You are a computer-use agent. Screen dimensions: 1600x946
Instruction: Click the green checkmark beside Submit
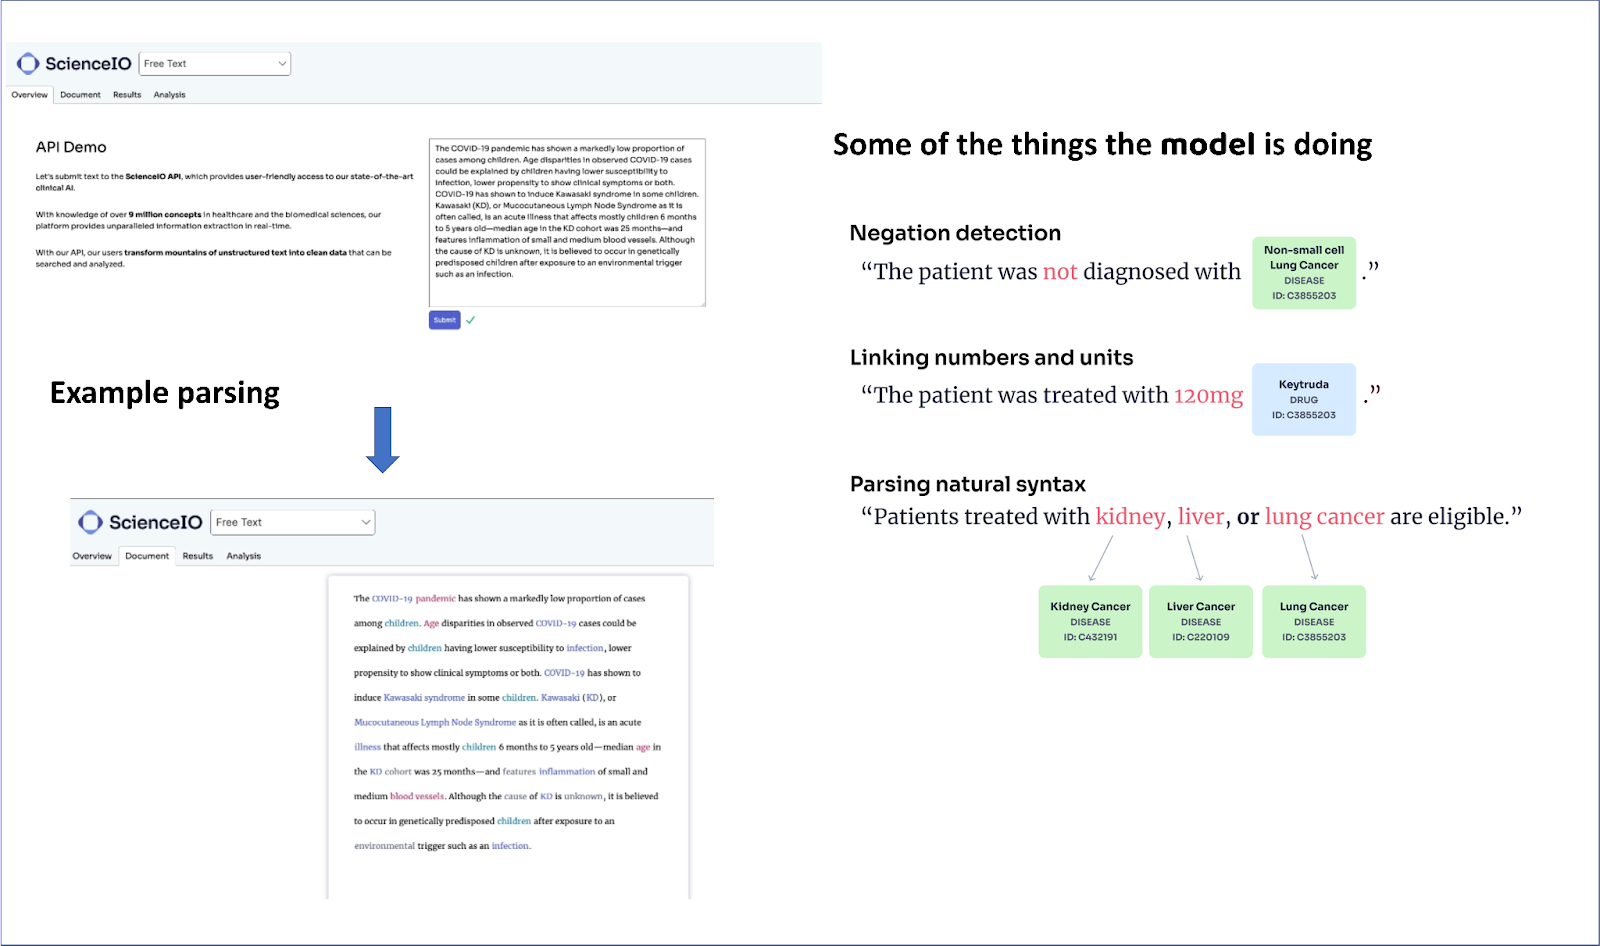471,320
